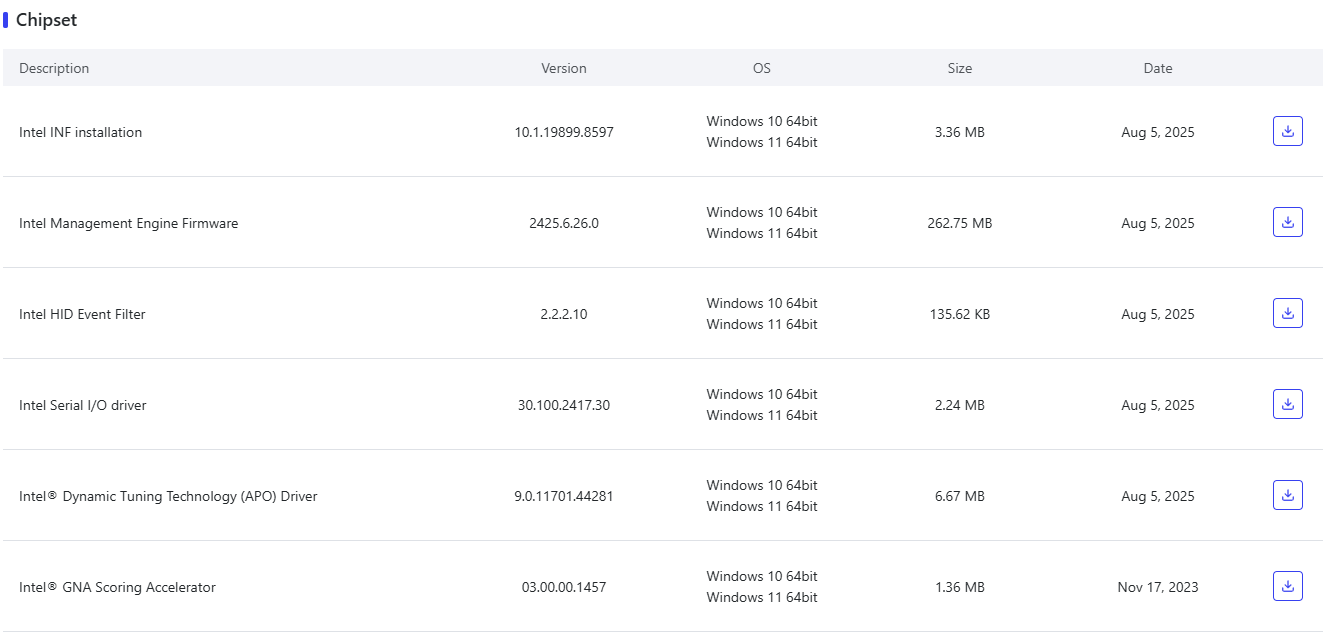The image size is (1337, 640).
Task: Click the 1.36 MB size value
Action: (x=960, y=587)
